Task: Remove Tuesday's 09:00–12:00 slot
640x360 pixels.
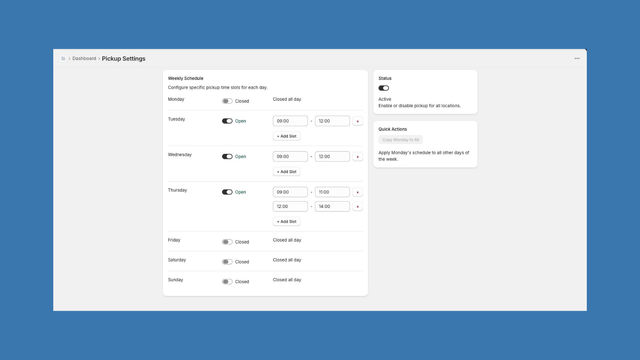Action: 358,121
